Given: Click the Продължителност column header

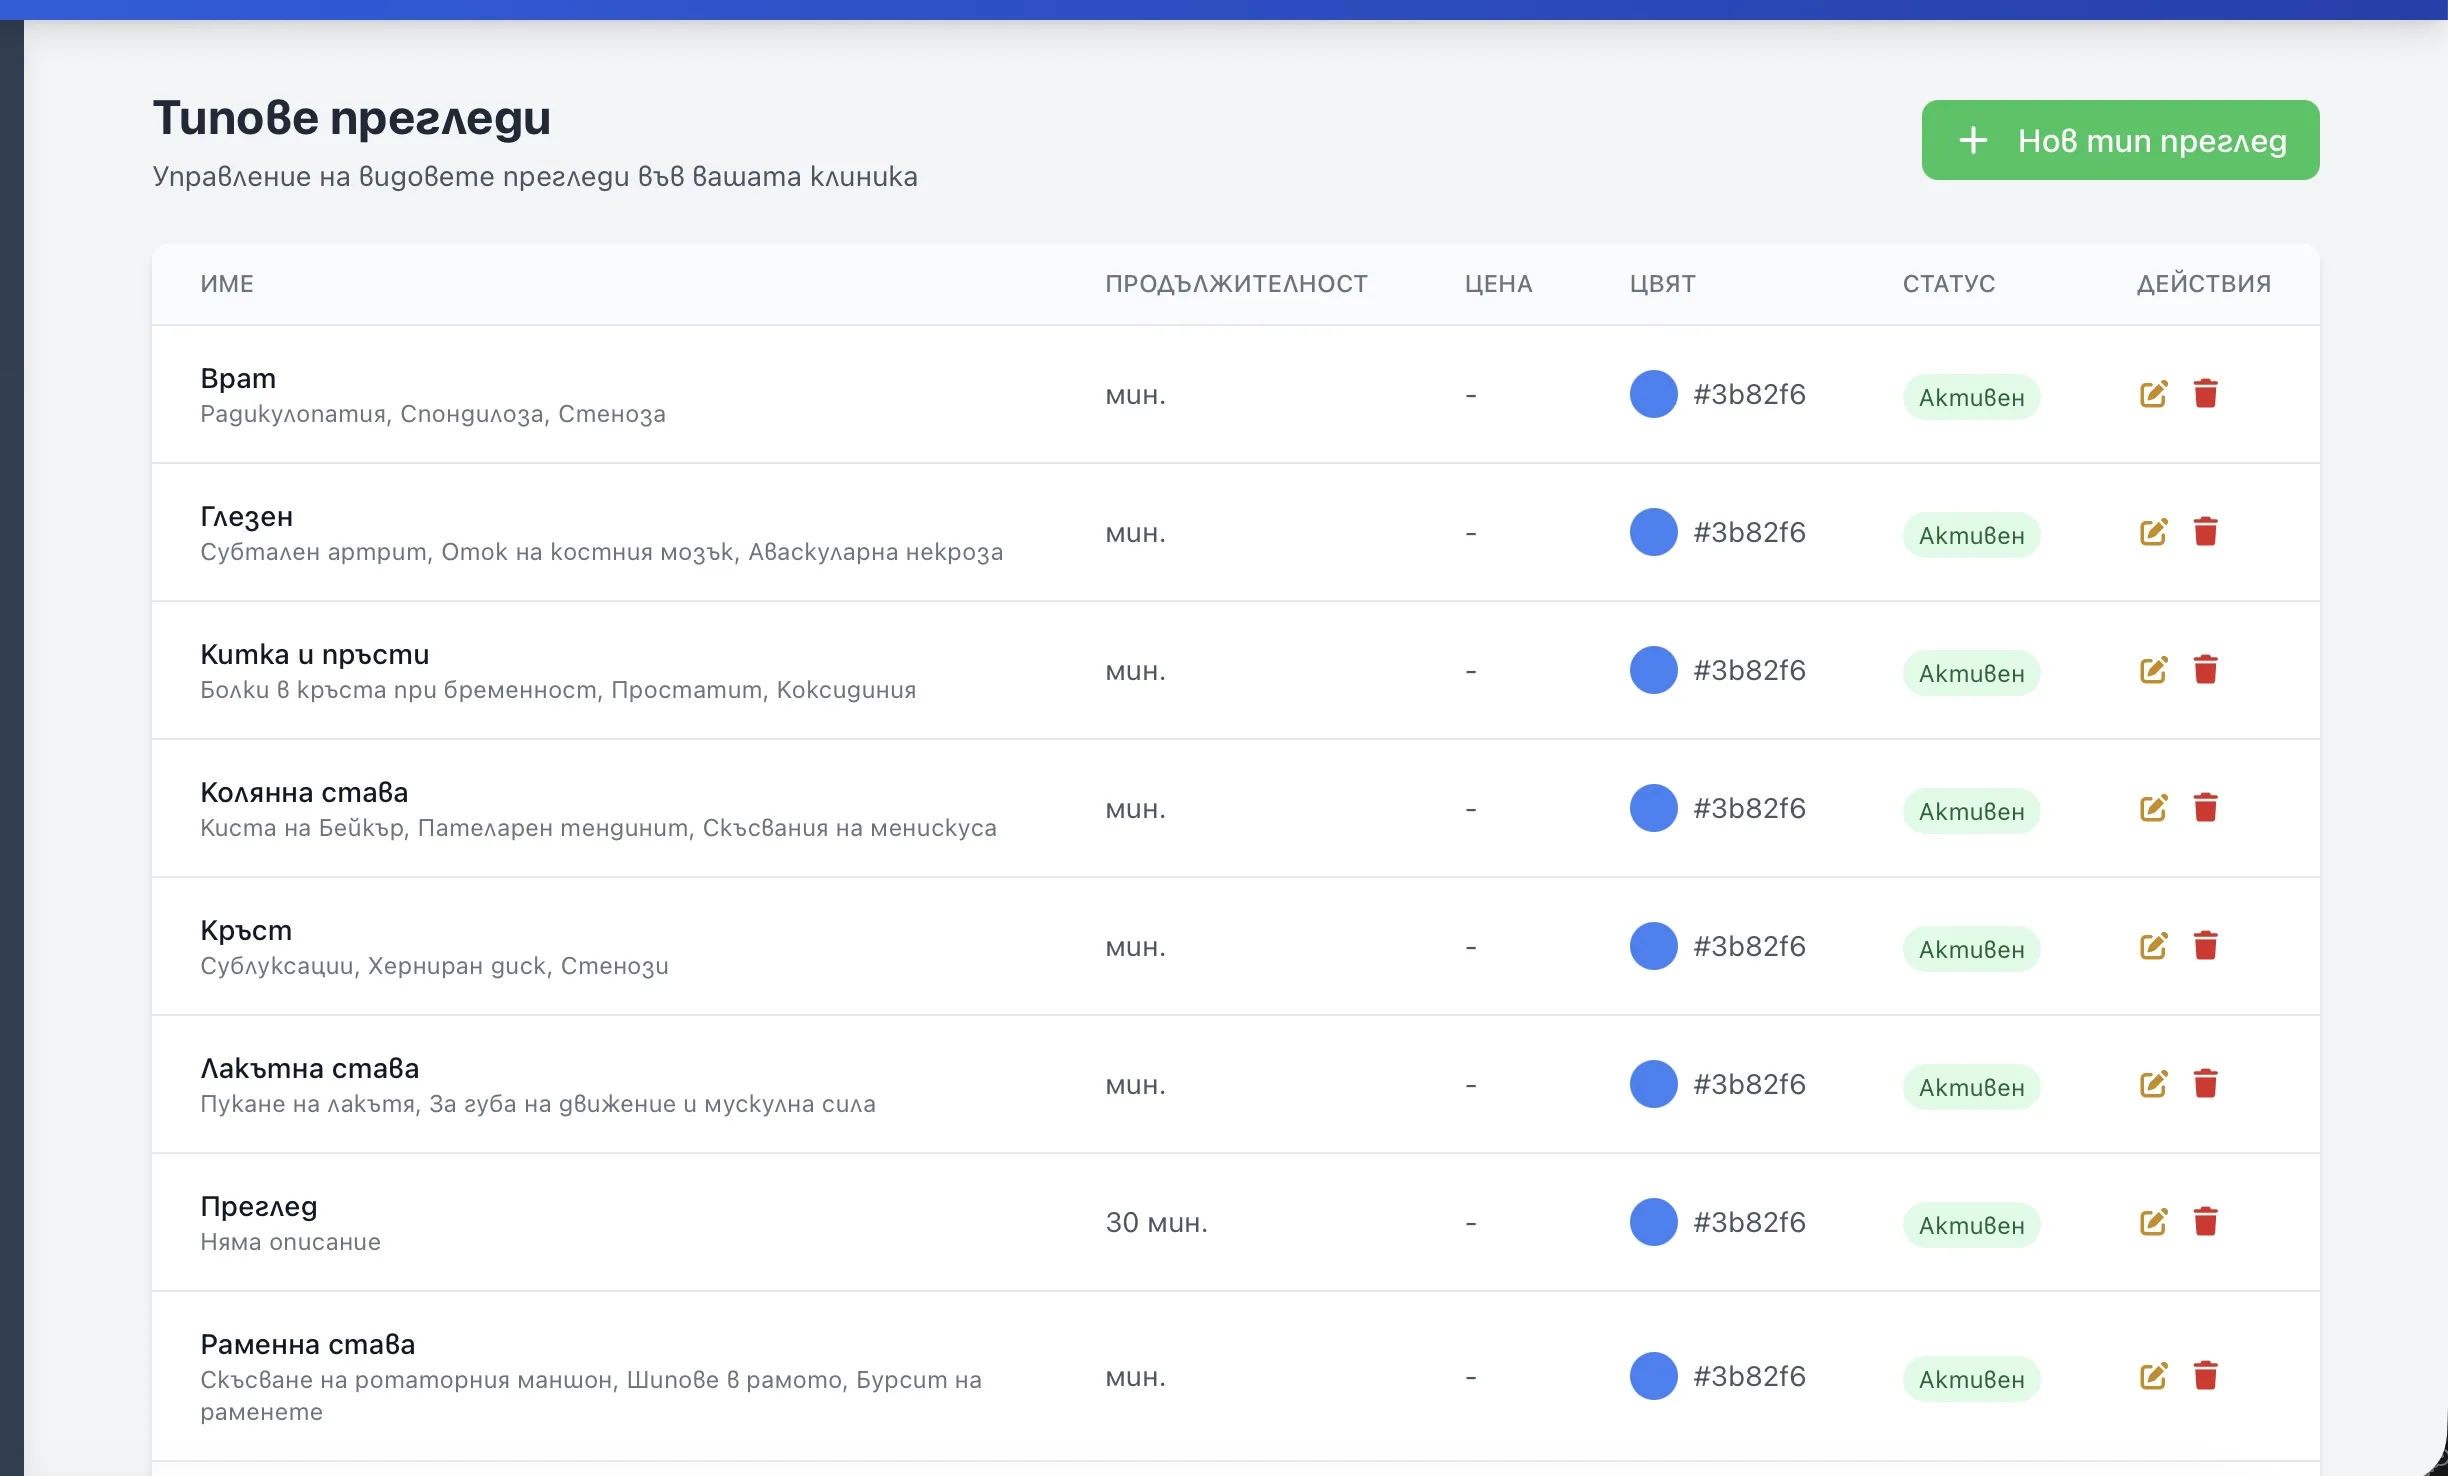Looking at the screenshot, I should click(1236, 284).
